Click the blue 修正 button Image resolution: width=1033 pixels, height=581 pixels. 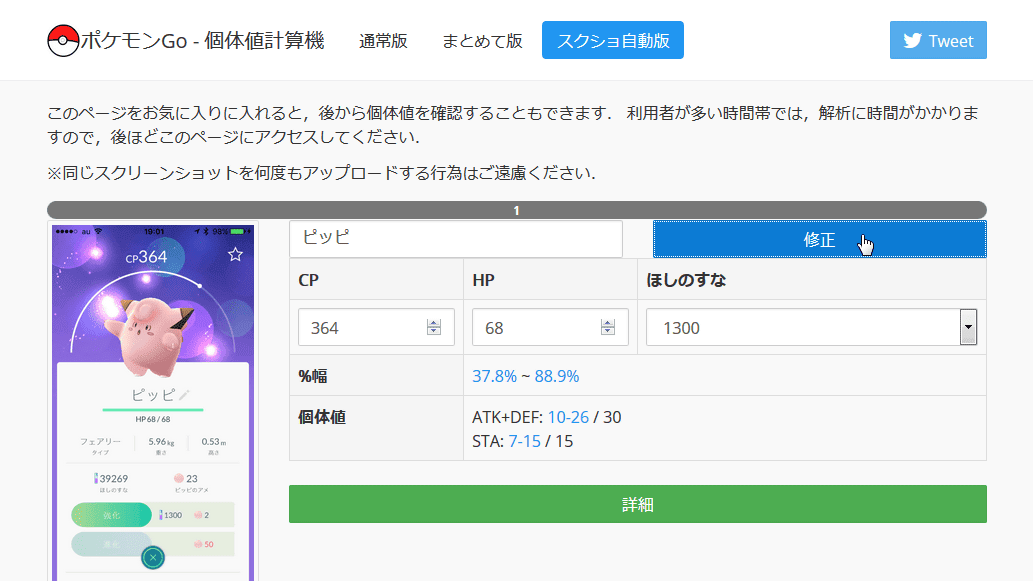[x=820, y=239]
